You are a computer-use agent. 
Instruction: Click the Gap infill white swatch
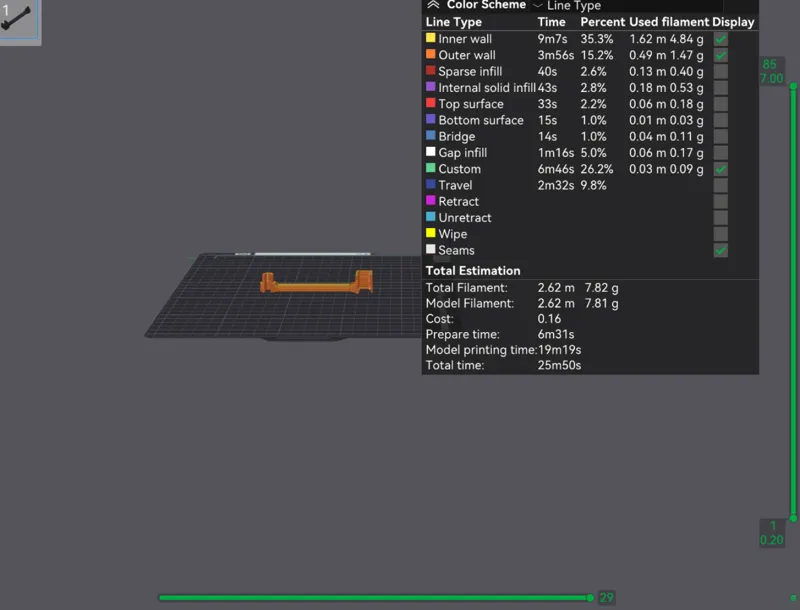(x=431, y=152)
